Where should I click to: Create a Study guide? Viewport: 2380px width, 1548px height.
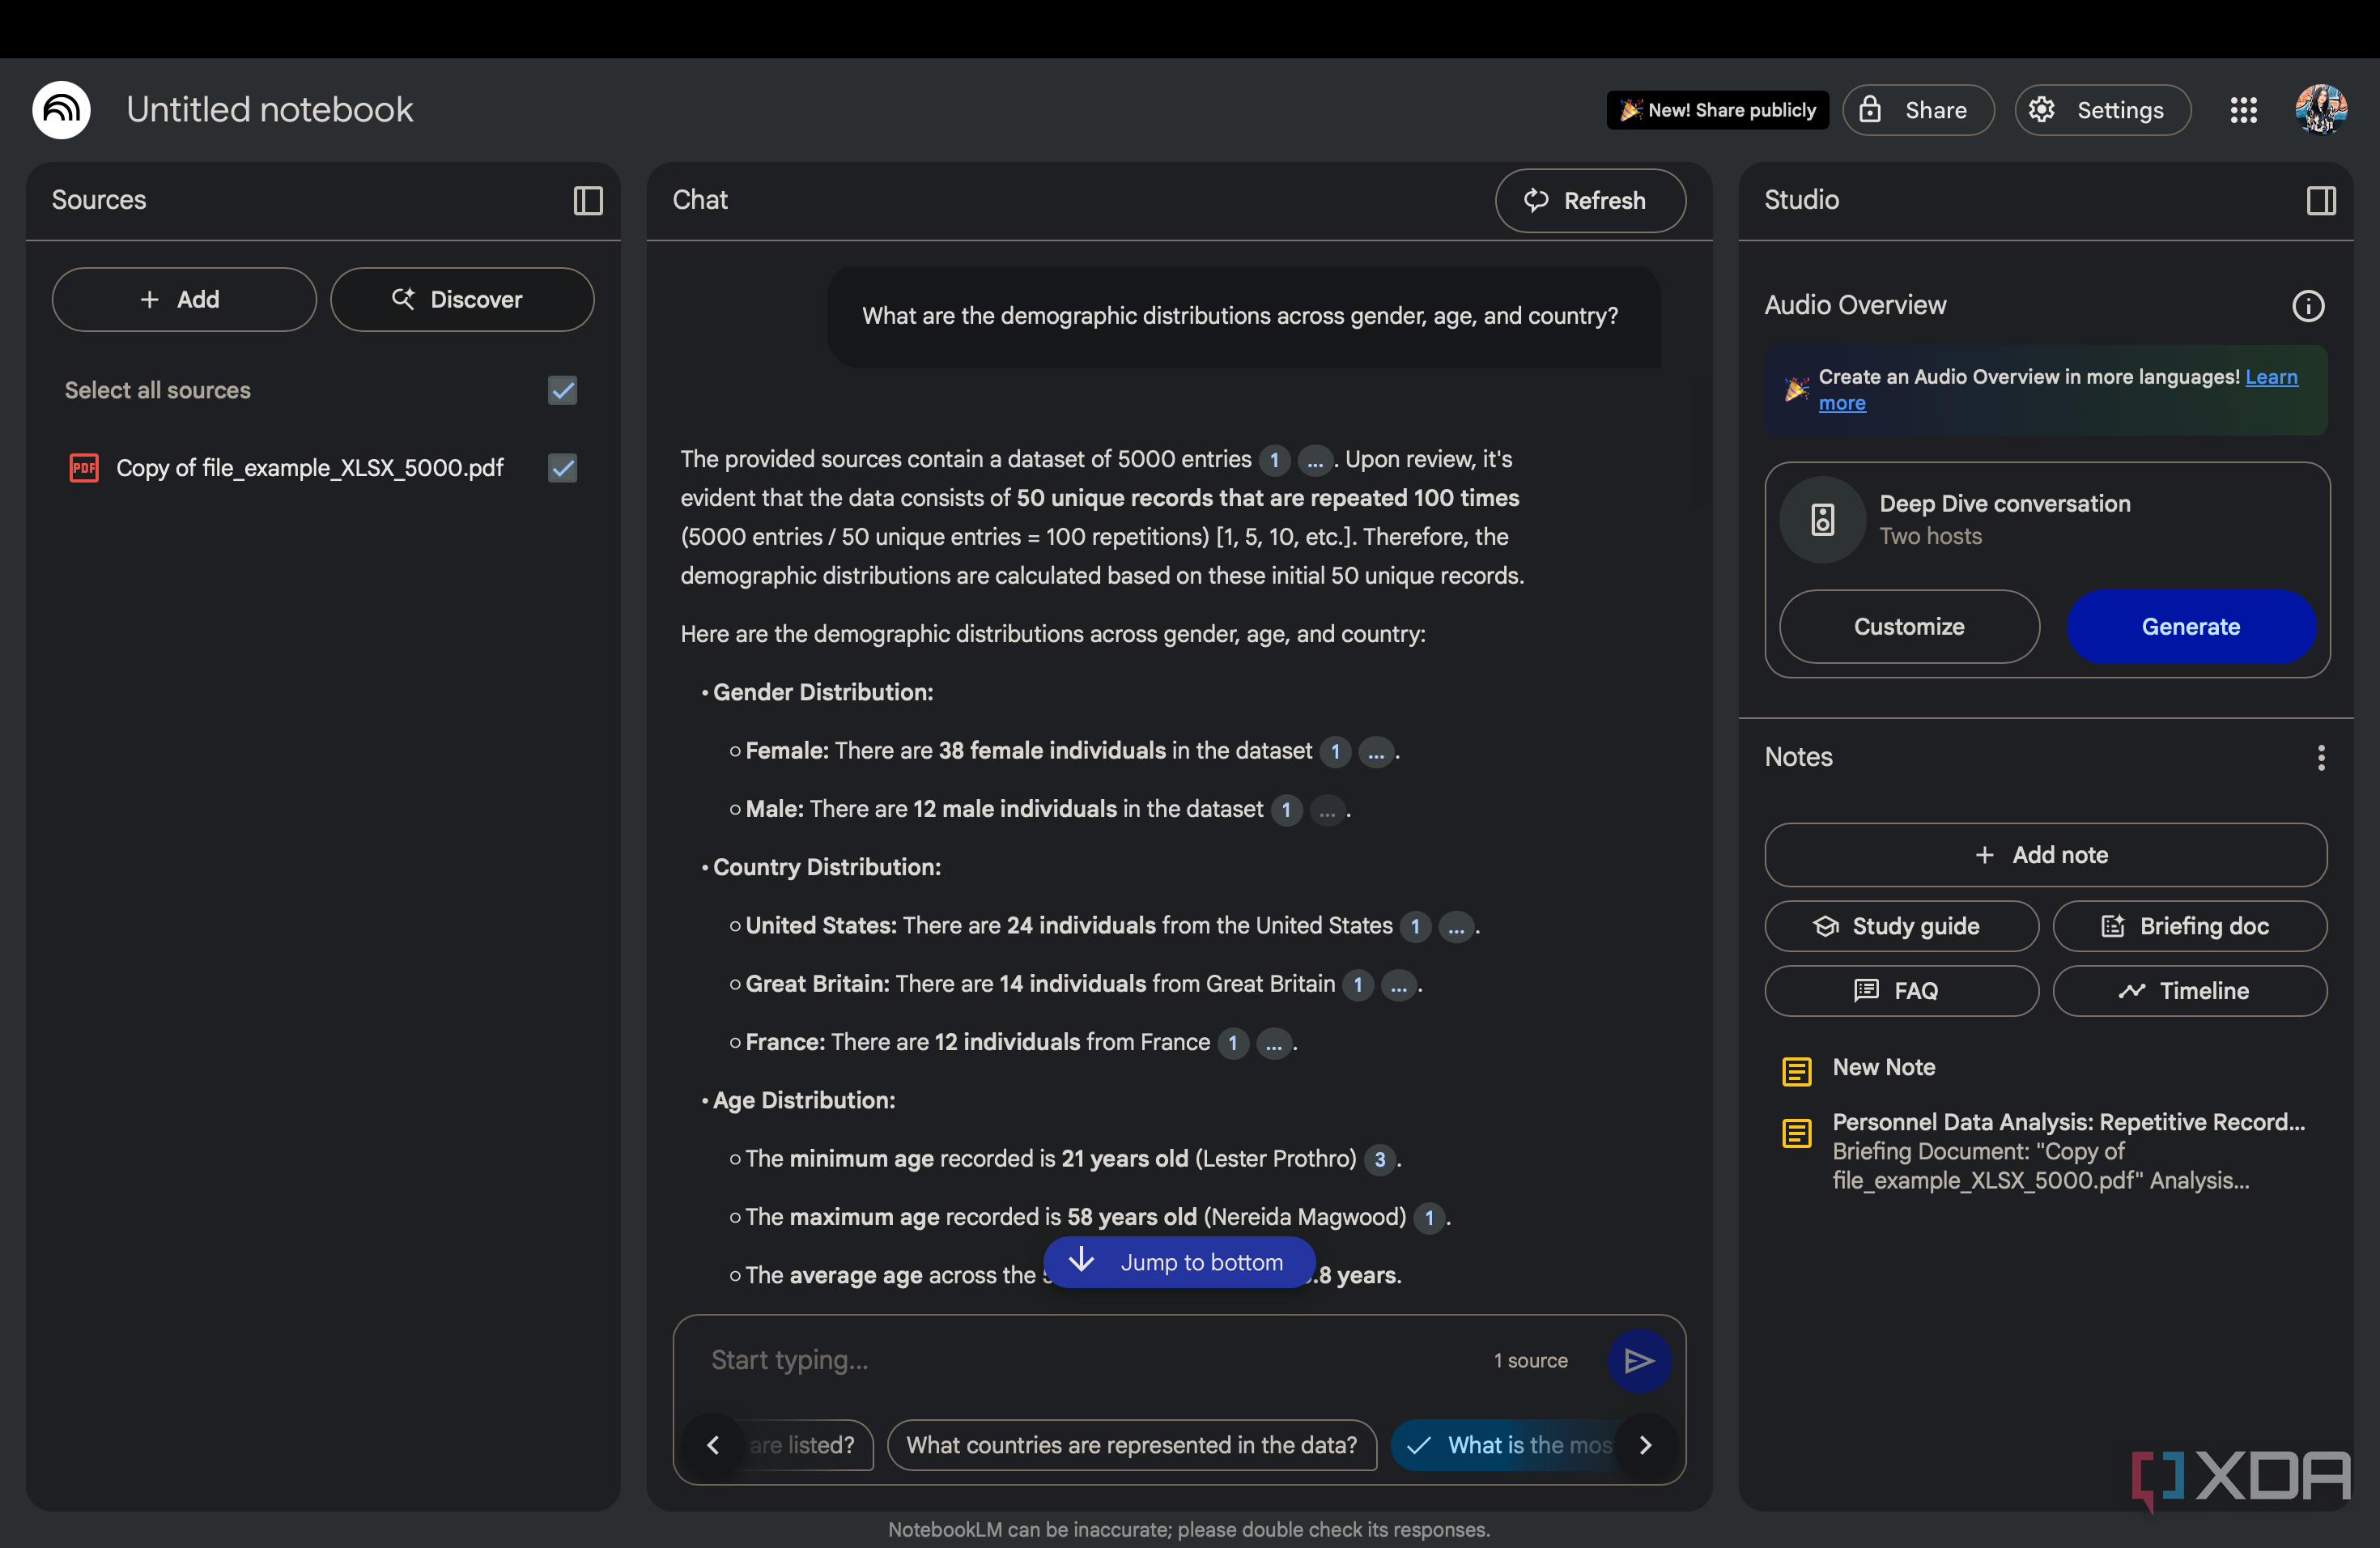click(1901, 926)
